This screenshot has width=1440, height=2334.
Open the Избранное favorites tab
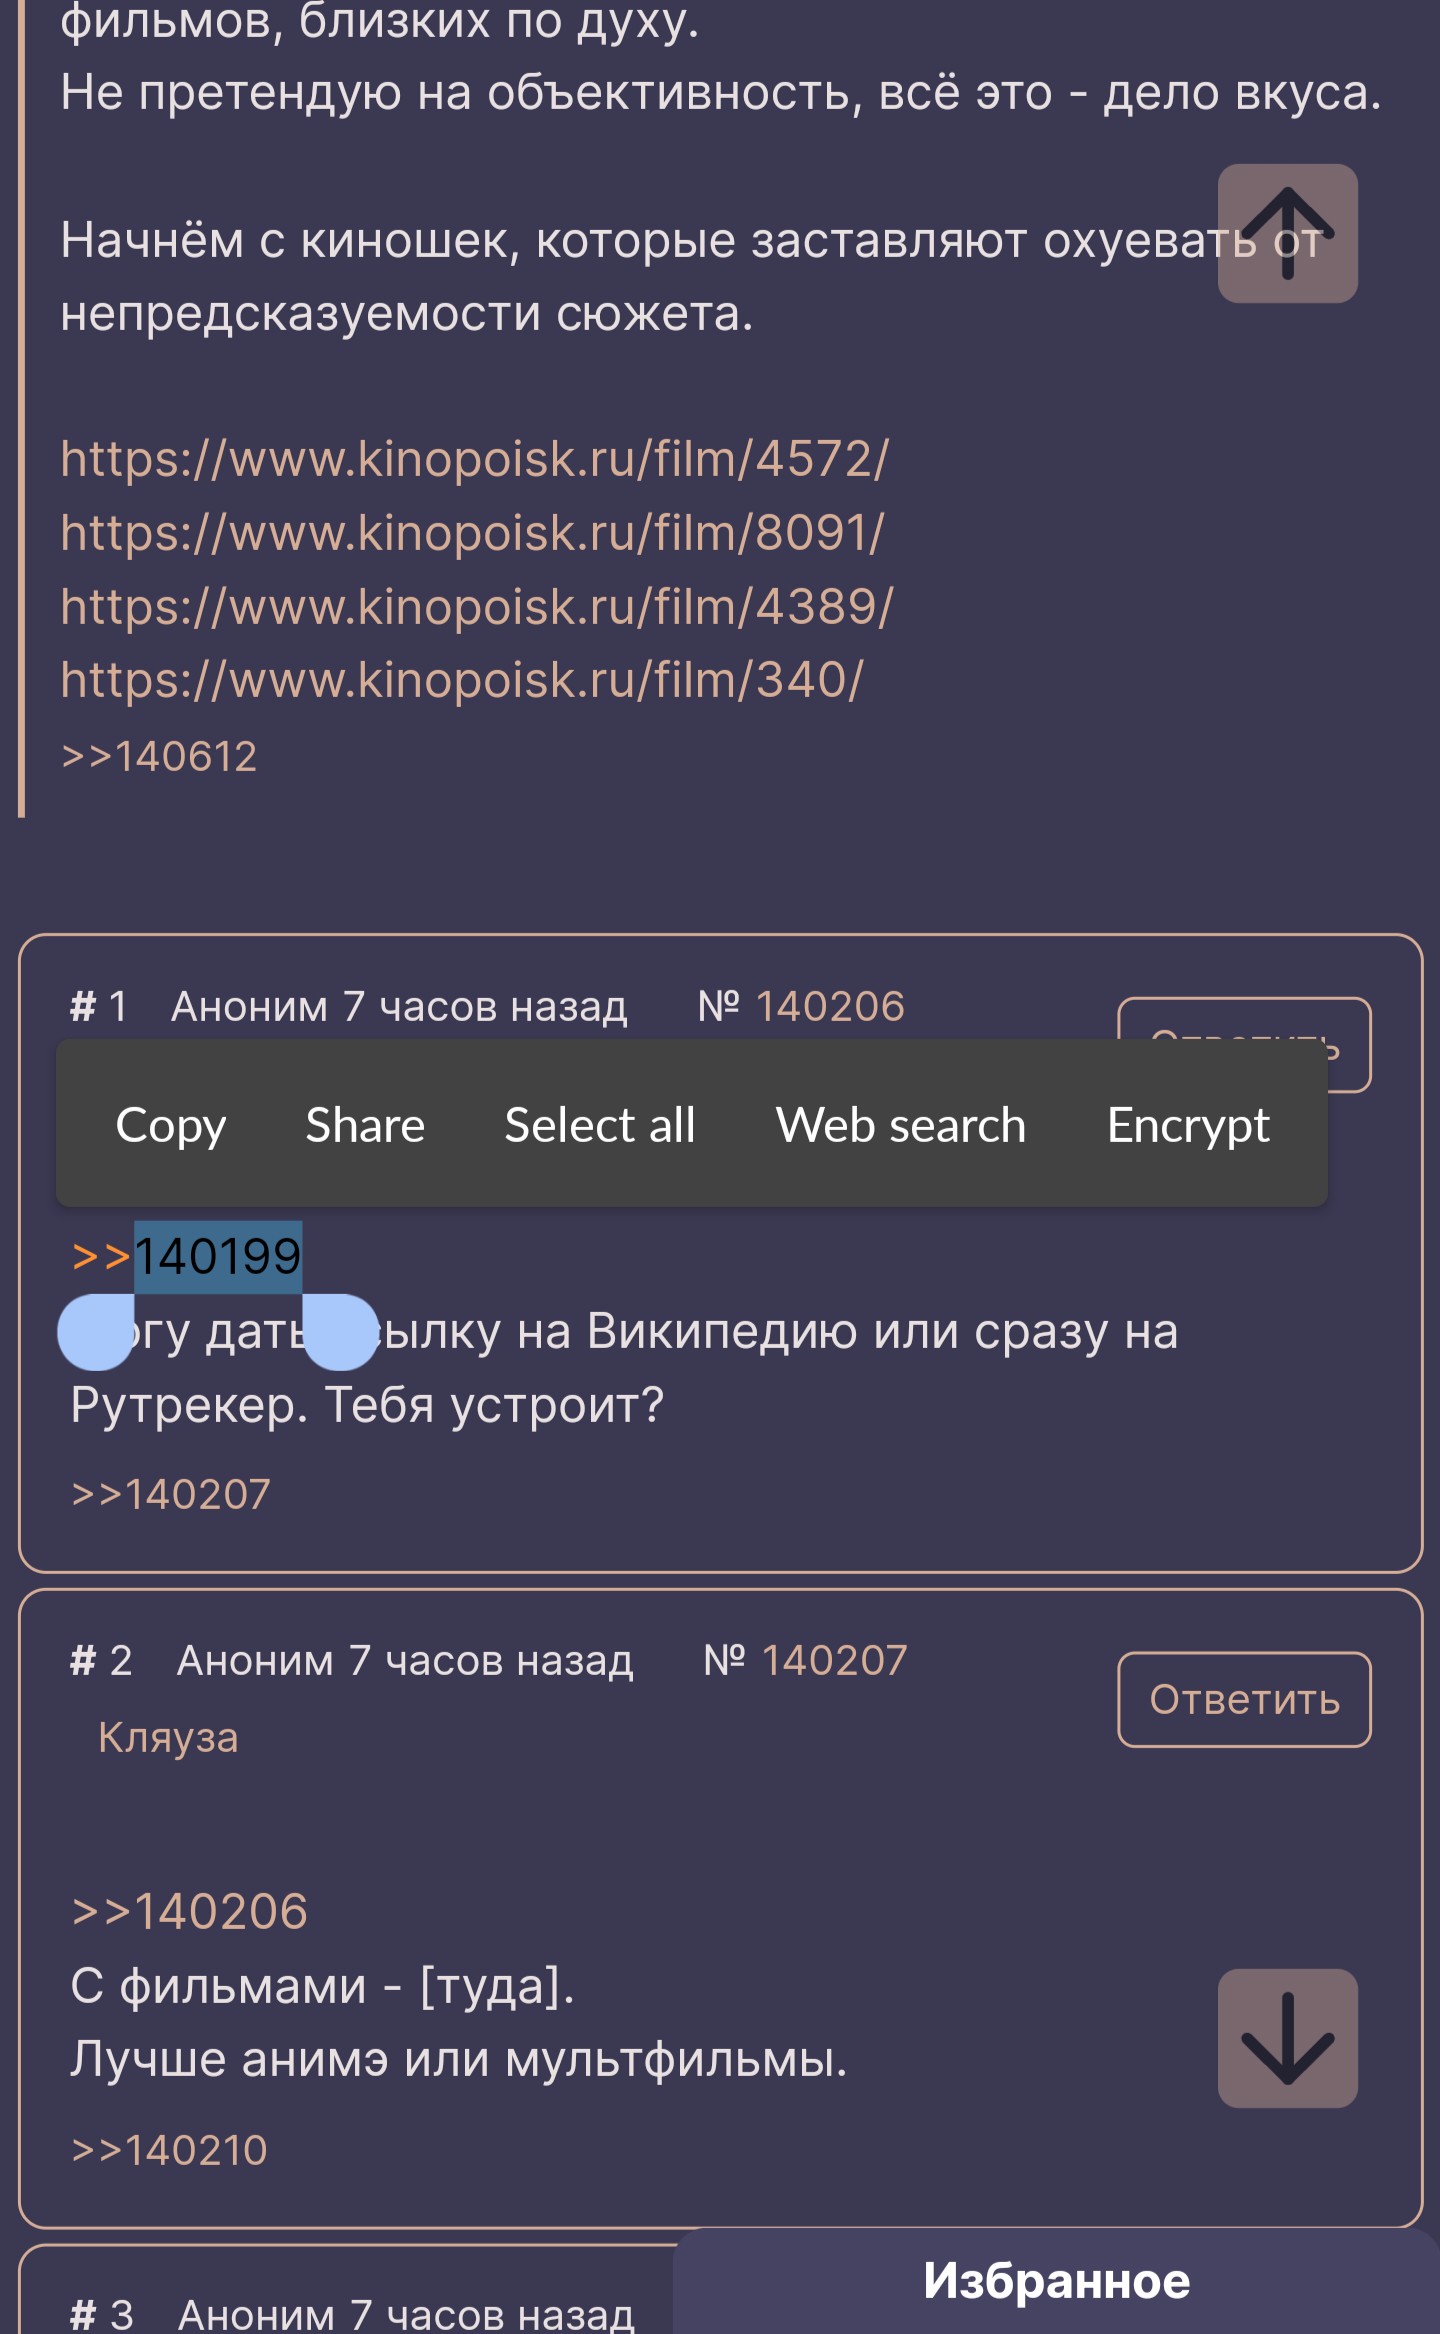point(1057,2281)
